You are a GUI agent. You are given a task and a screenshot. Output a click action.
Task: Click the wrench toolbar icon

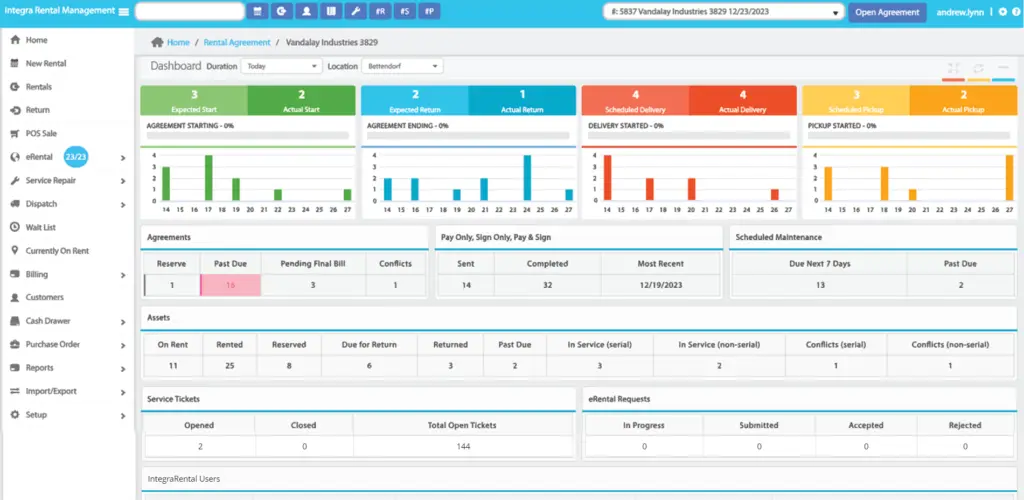(355, 11)
